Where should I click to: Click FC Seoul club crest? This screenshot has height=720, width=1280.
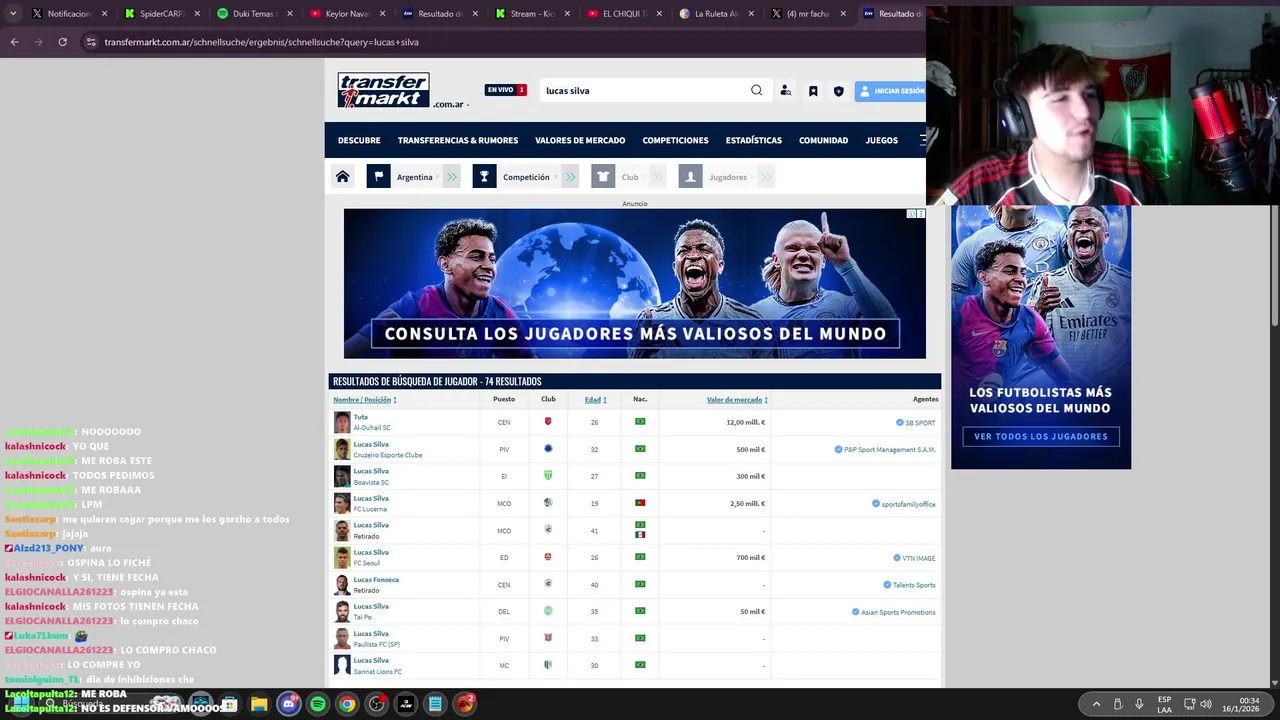pos(548,557)
